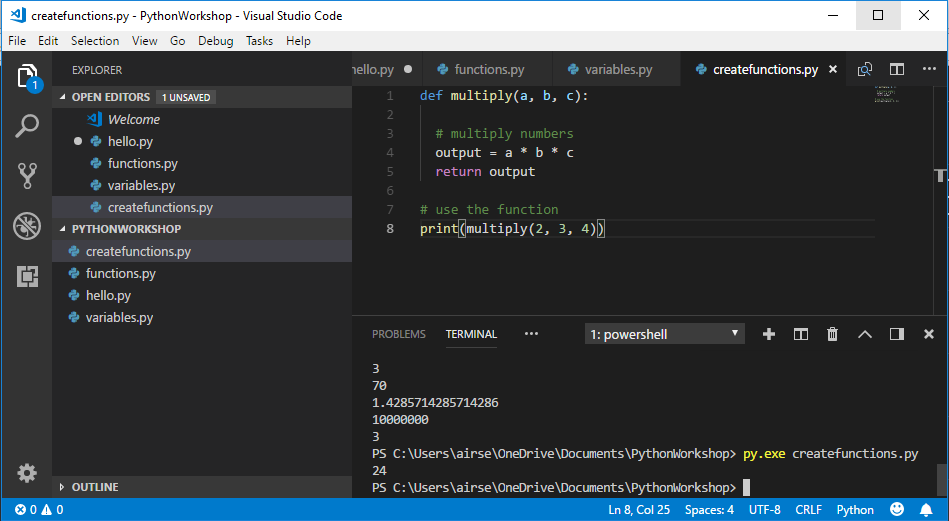
Task: Switch to the Problems panel tab
Action: [x=399, y=334]
